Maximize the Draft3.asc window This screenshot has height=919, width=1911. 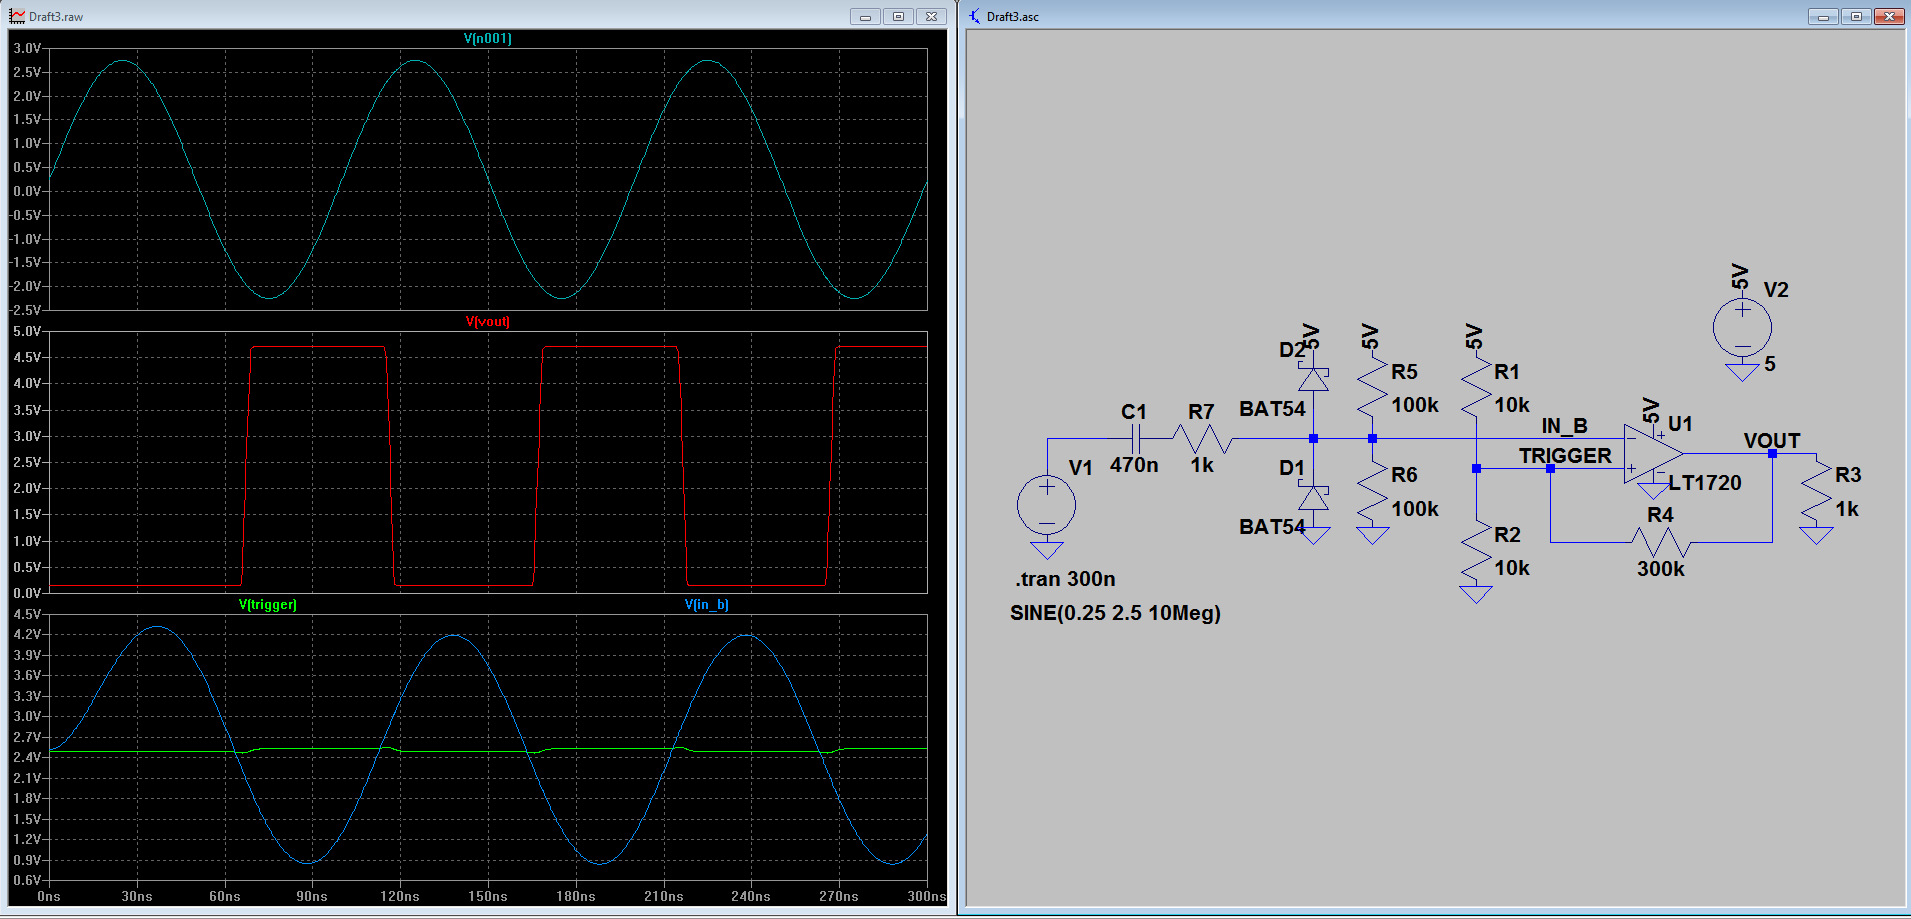[x=1856, y=16]
